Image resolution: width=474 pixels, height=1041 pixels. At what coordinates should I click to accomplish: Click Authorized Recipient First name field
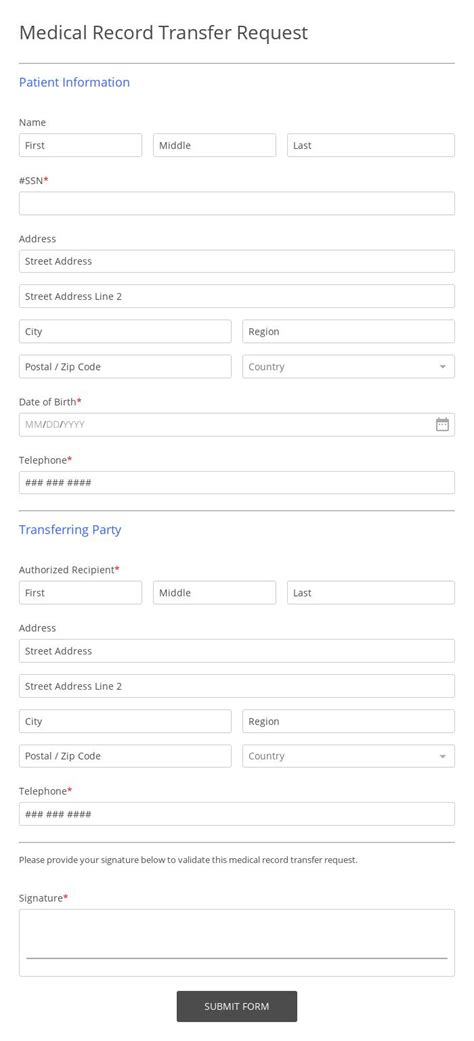[x=80, y=593]
